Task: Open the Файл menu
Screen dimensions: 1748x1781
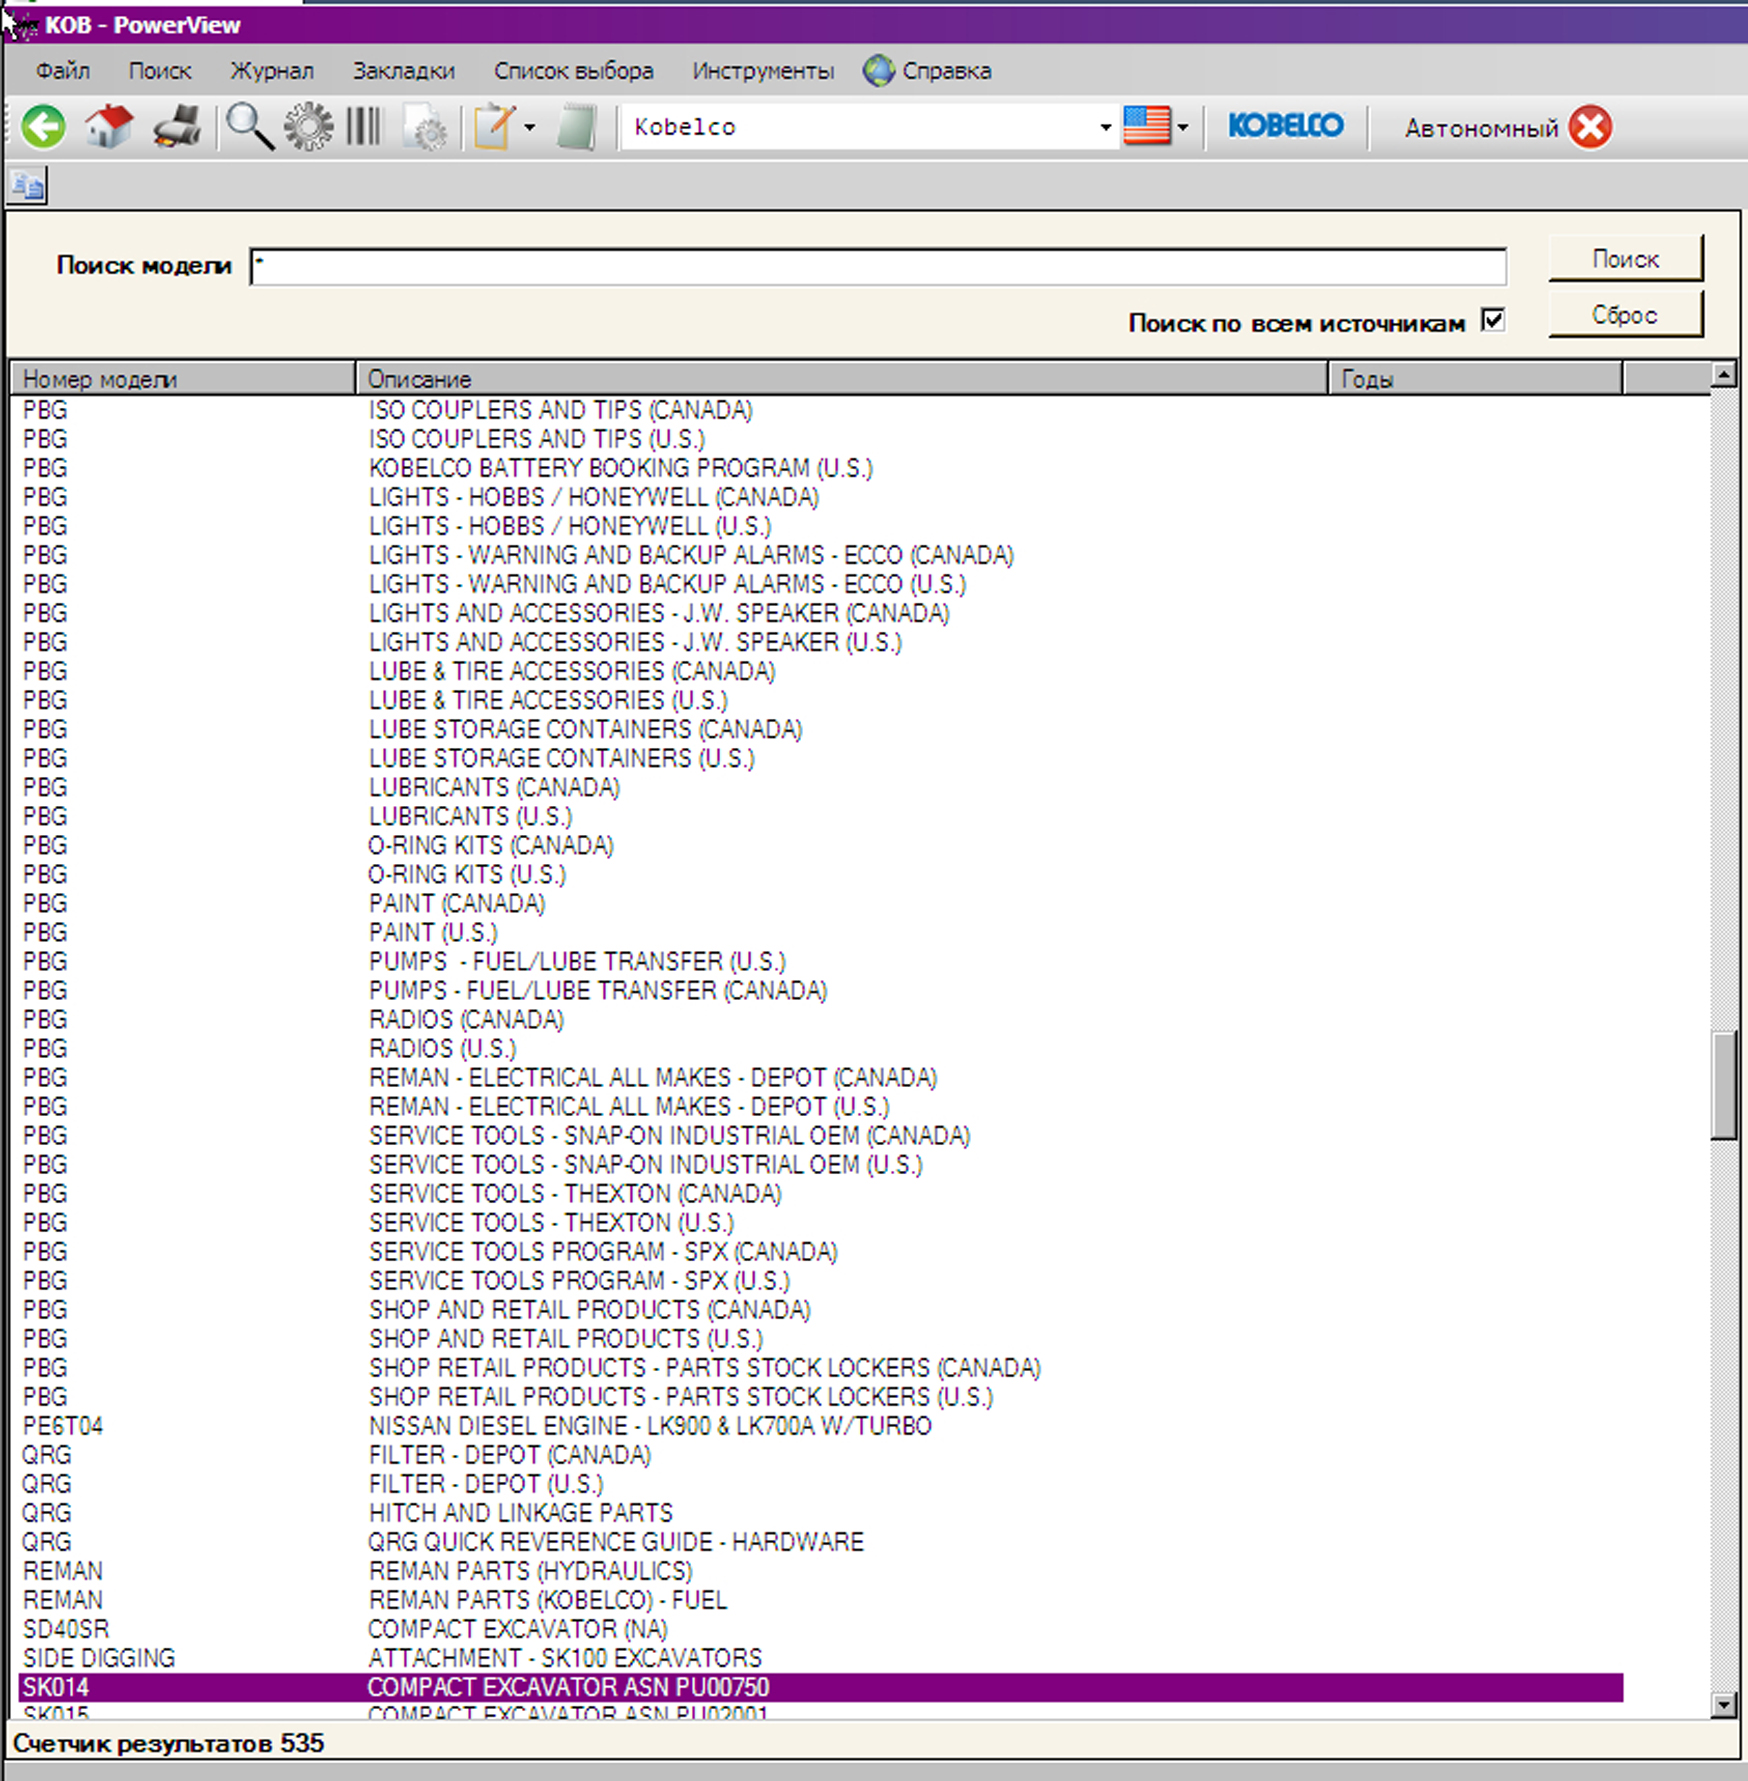Action: coord(62,71)
